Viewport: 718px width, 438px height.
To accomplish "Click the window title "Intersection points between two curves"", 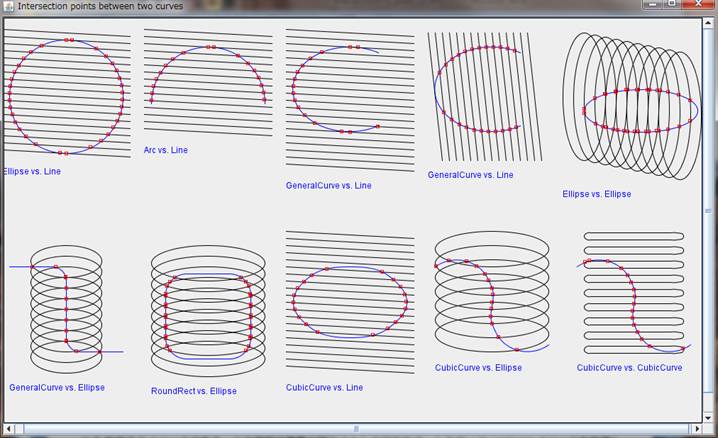I will coord(100,6).
